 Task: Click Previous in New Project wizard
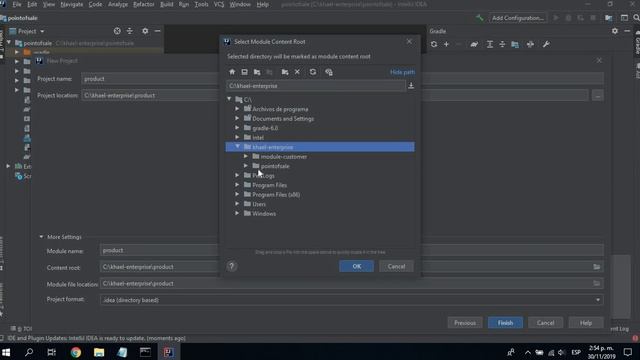point(465,323)
